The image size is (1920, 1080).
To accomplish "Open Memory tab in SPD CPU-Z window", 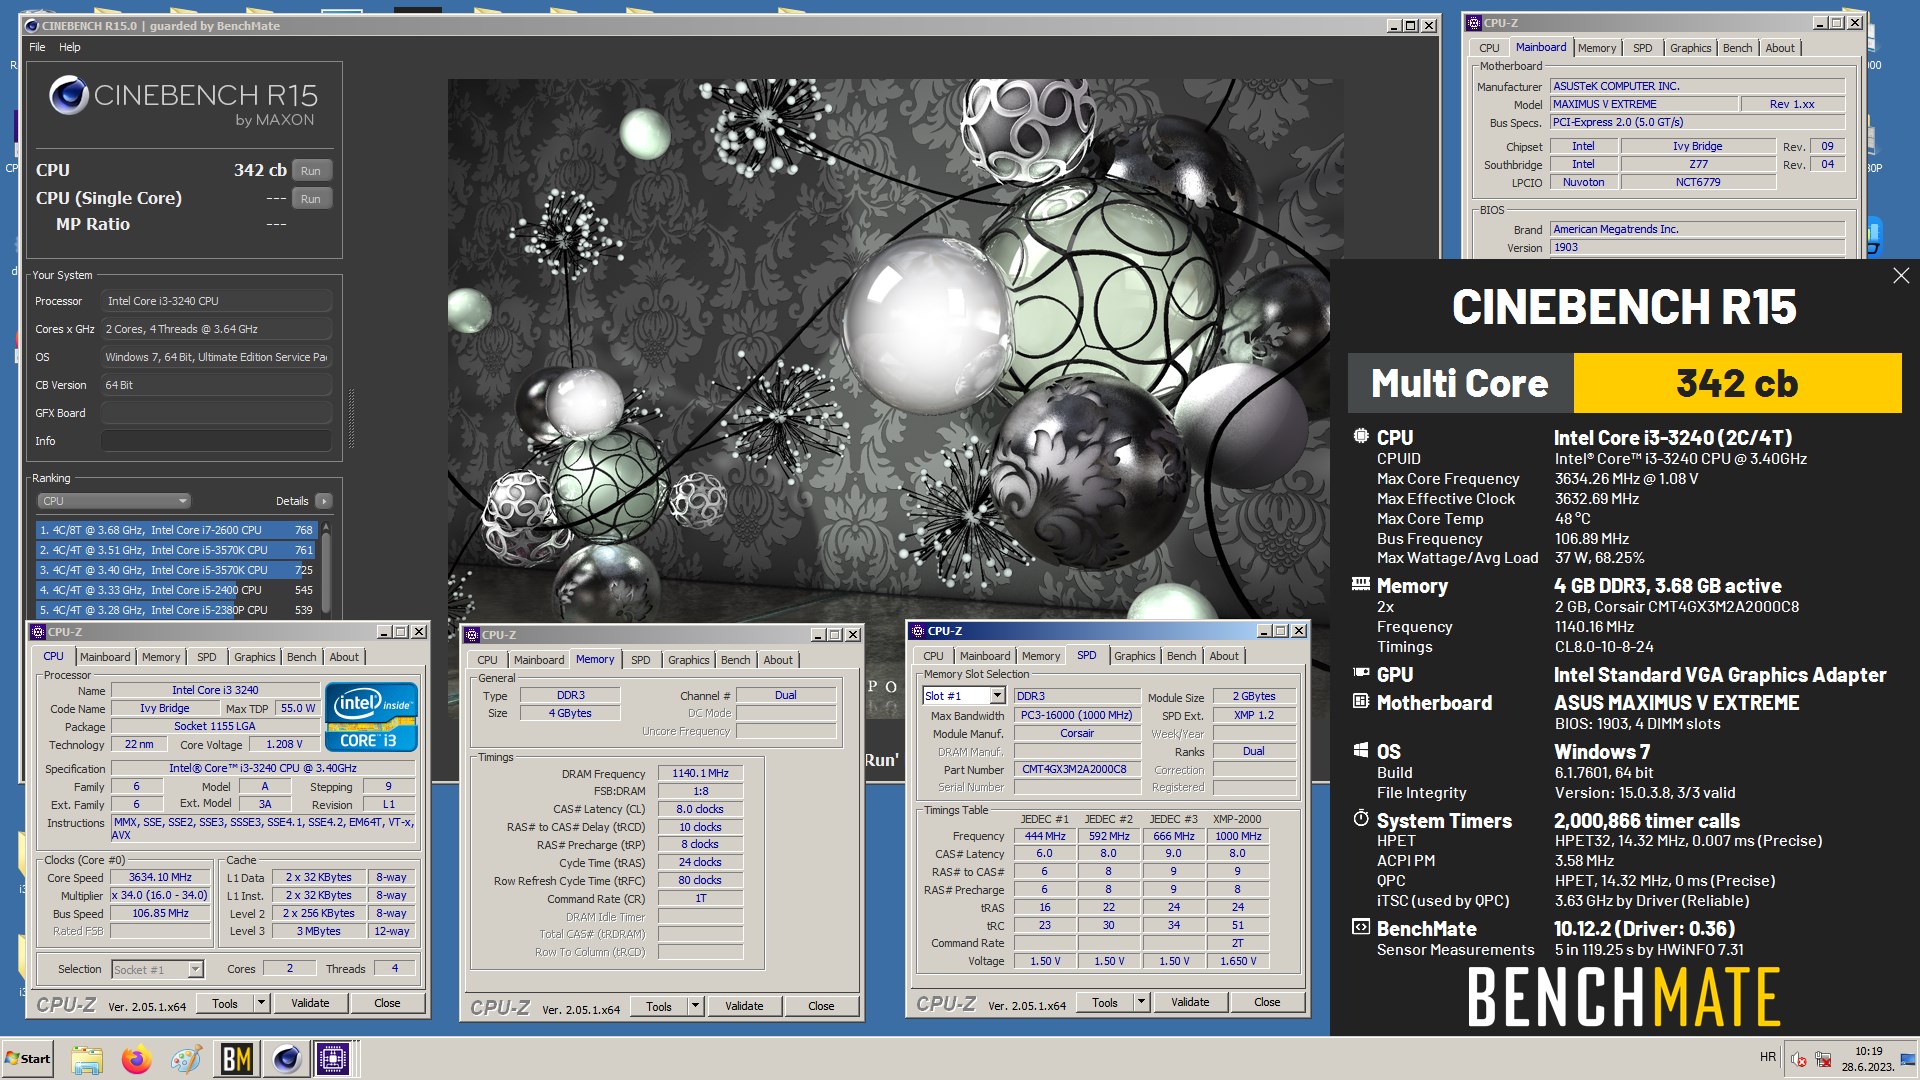I will coord(1040,656).
